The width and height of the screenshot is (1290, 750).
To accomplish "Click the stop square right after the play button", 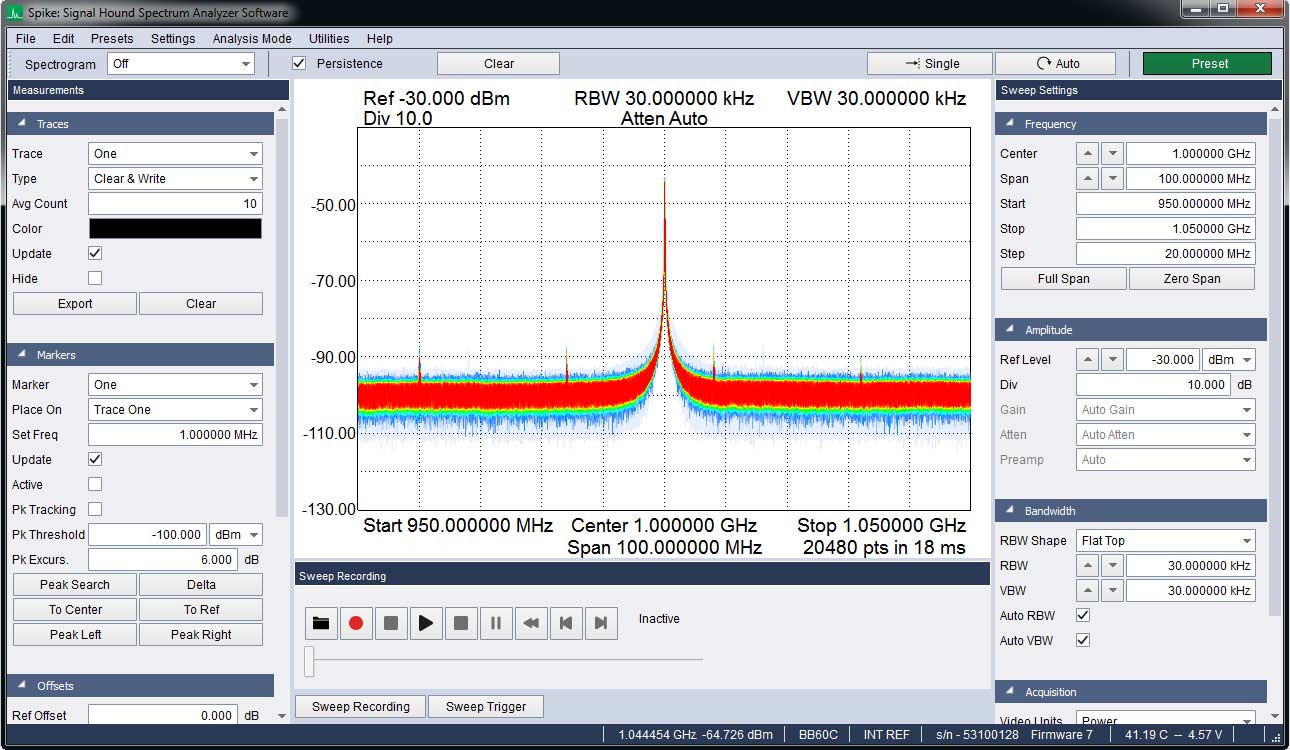I will point(461,623).
